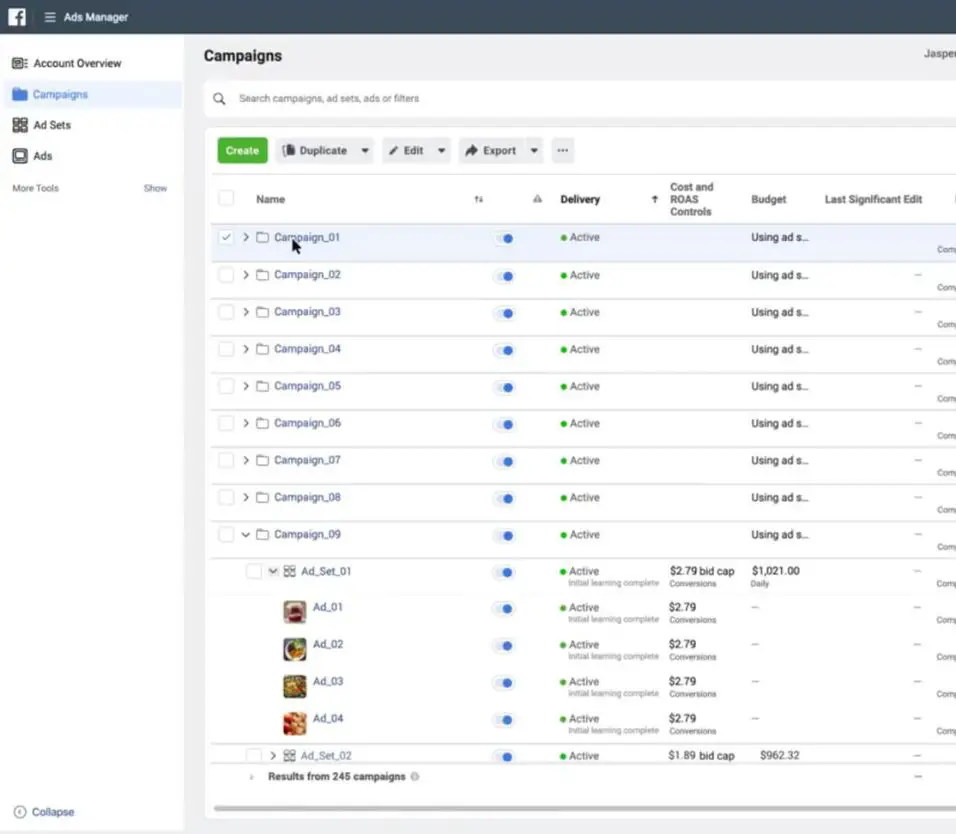Click Results from 245 campaigns text

pos(337,777)
